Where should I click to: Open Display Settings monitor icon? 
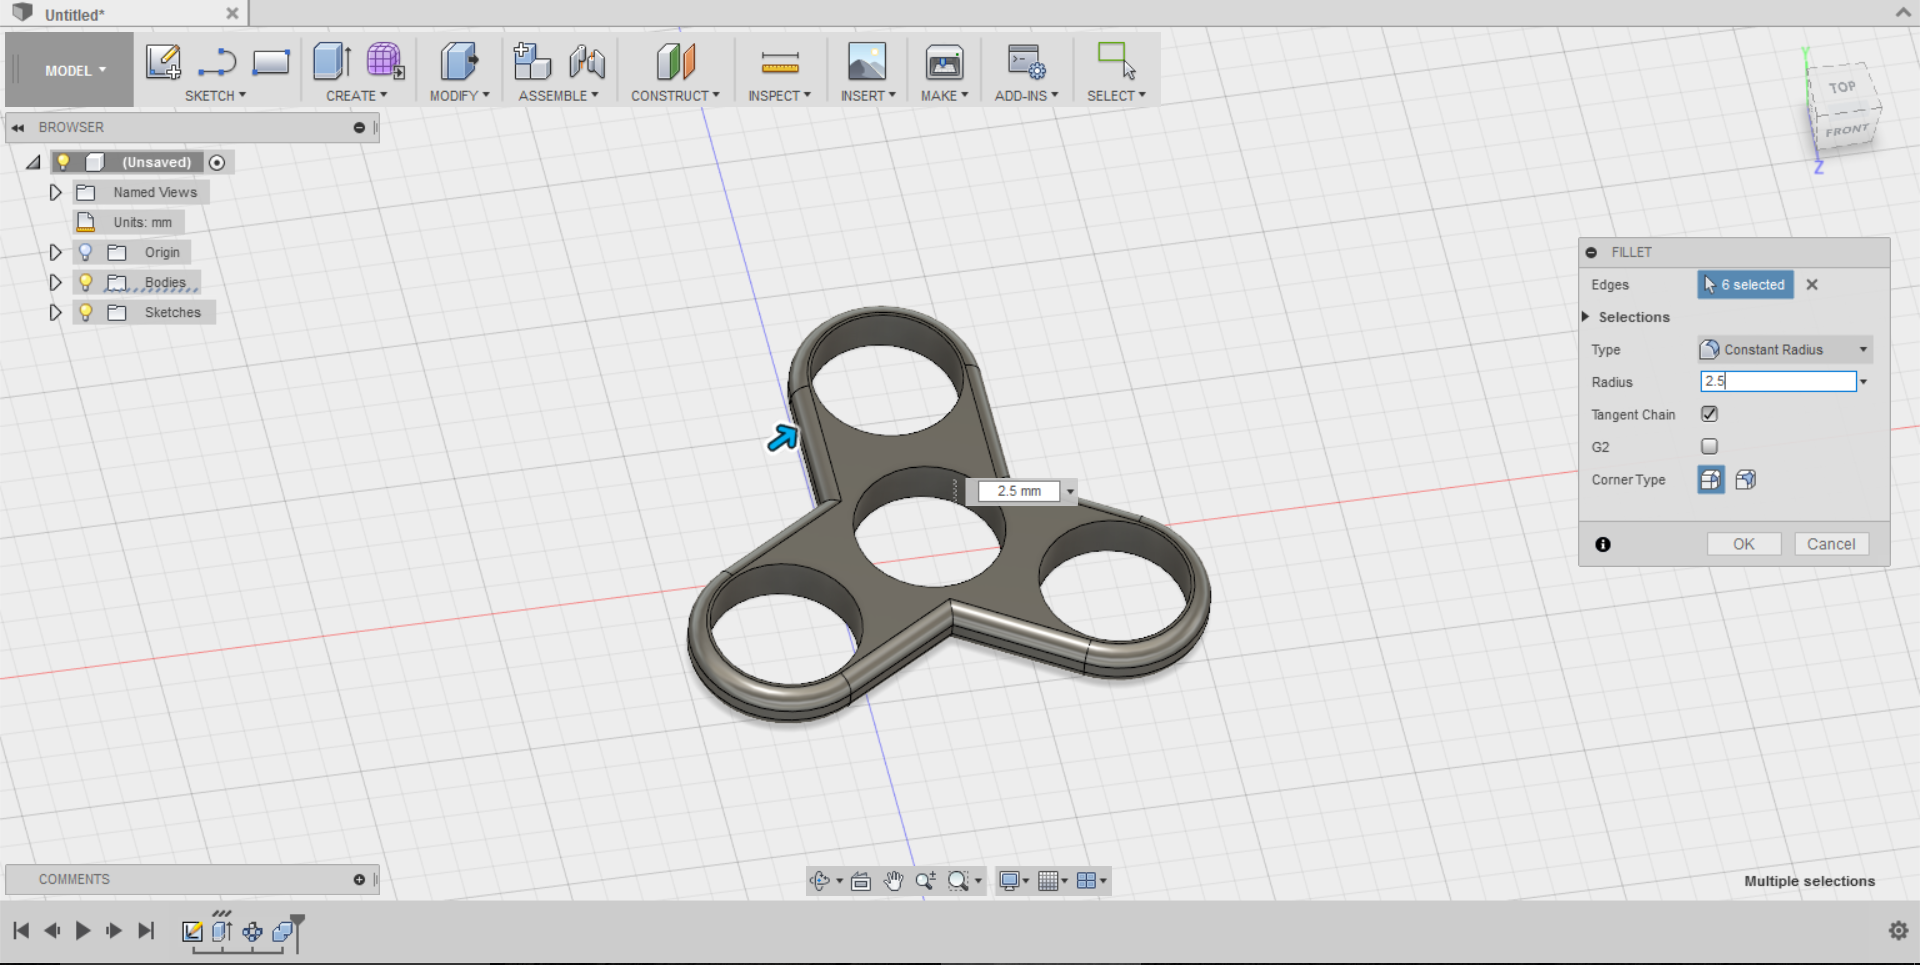[x=1010, y=881]
